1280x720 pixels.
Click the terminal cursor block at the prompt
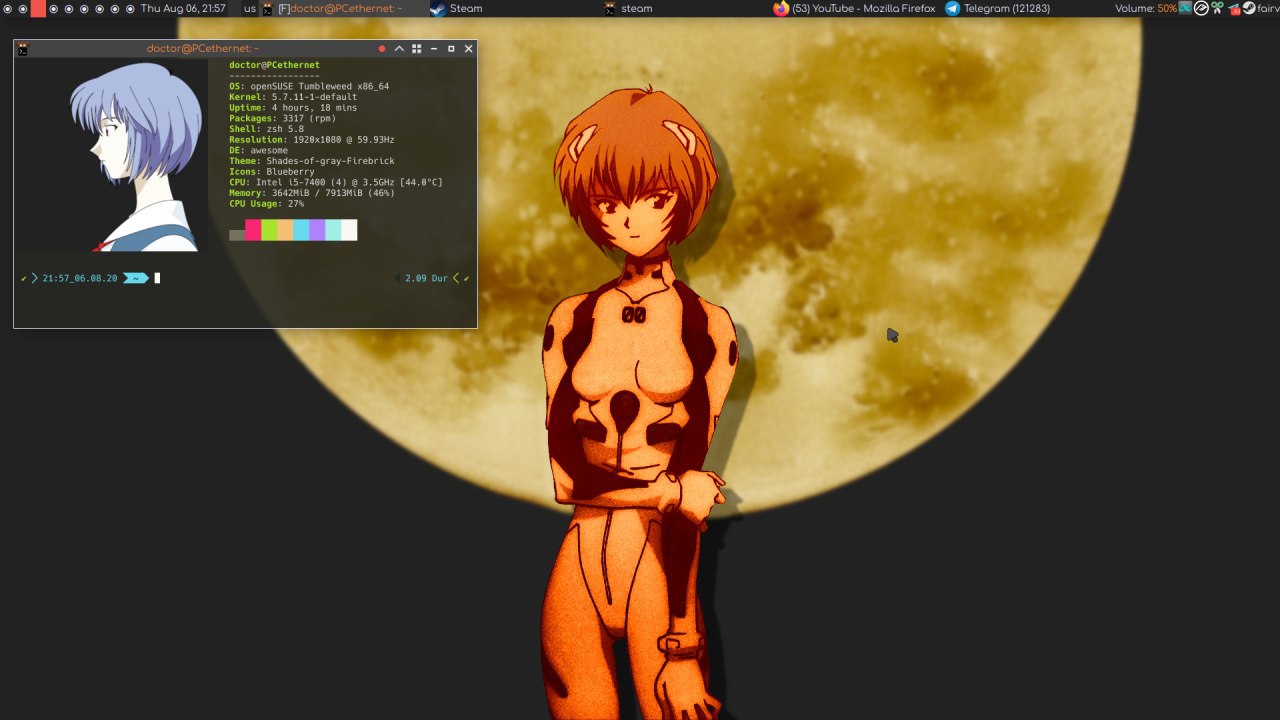coord(157,278)
